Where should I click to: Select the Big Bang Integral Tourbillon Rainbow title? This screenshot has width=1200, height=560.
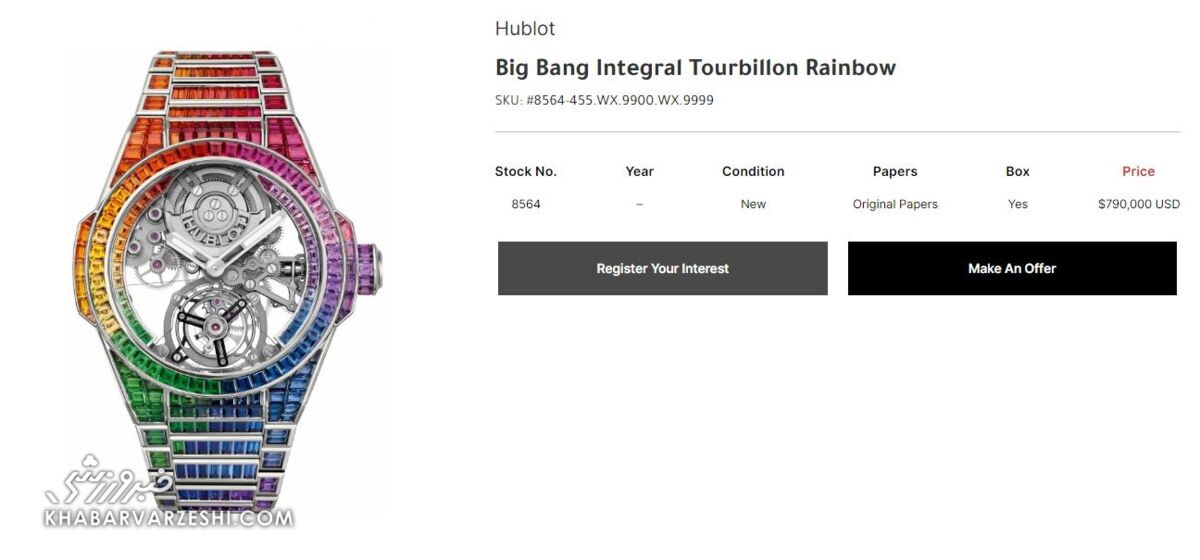tap(695, 68)
